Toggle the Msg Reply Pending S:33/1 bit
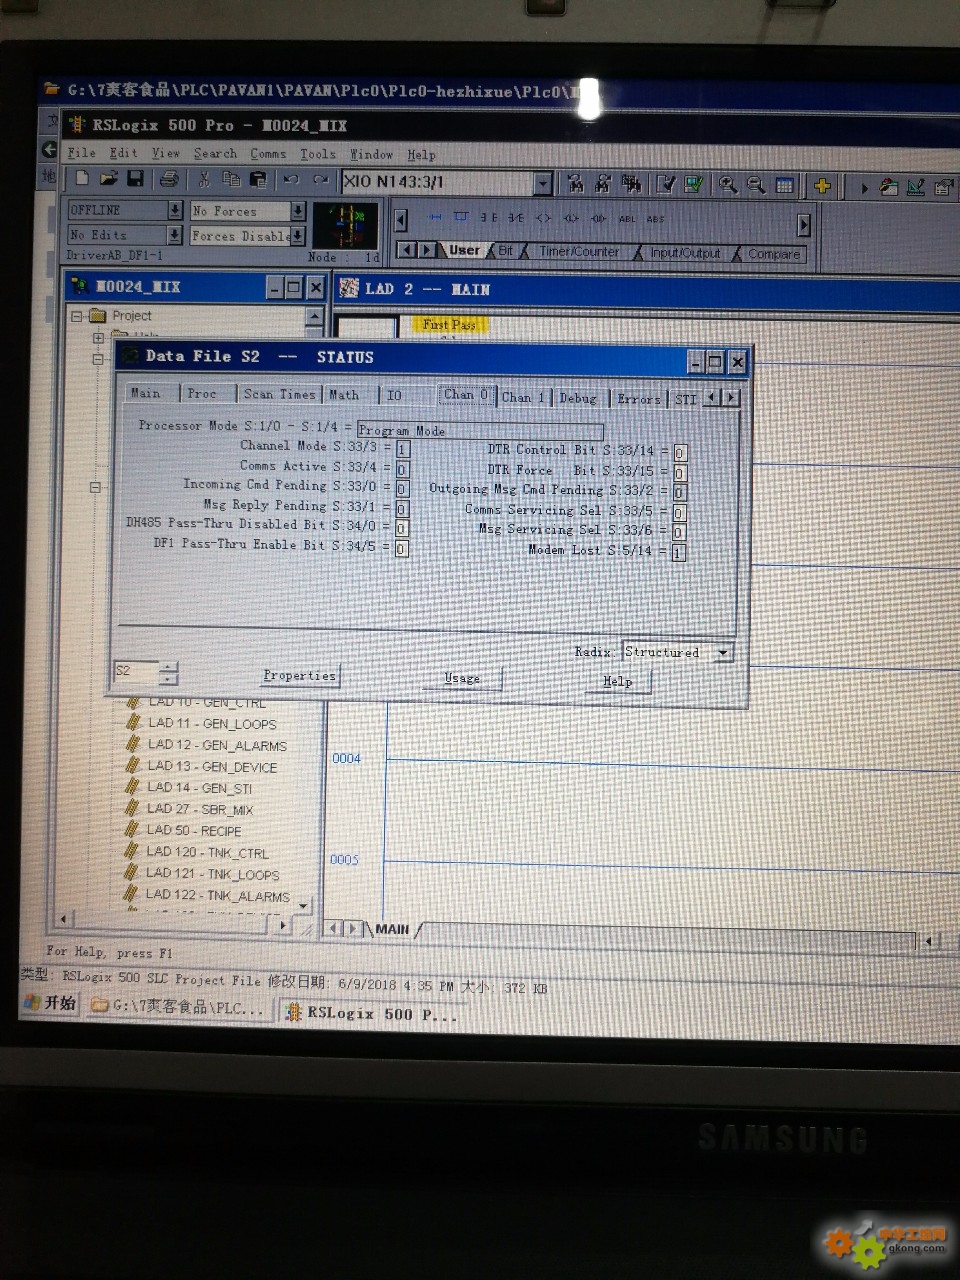The height and width of the screenshot is (1280, 960). (x=402, y=508)
